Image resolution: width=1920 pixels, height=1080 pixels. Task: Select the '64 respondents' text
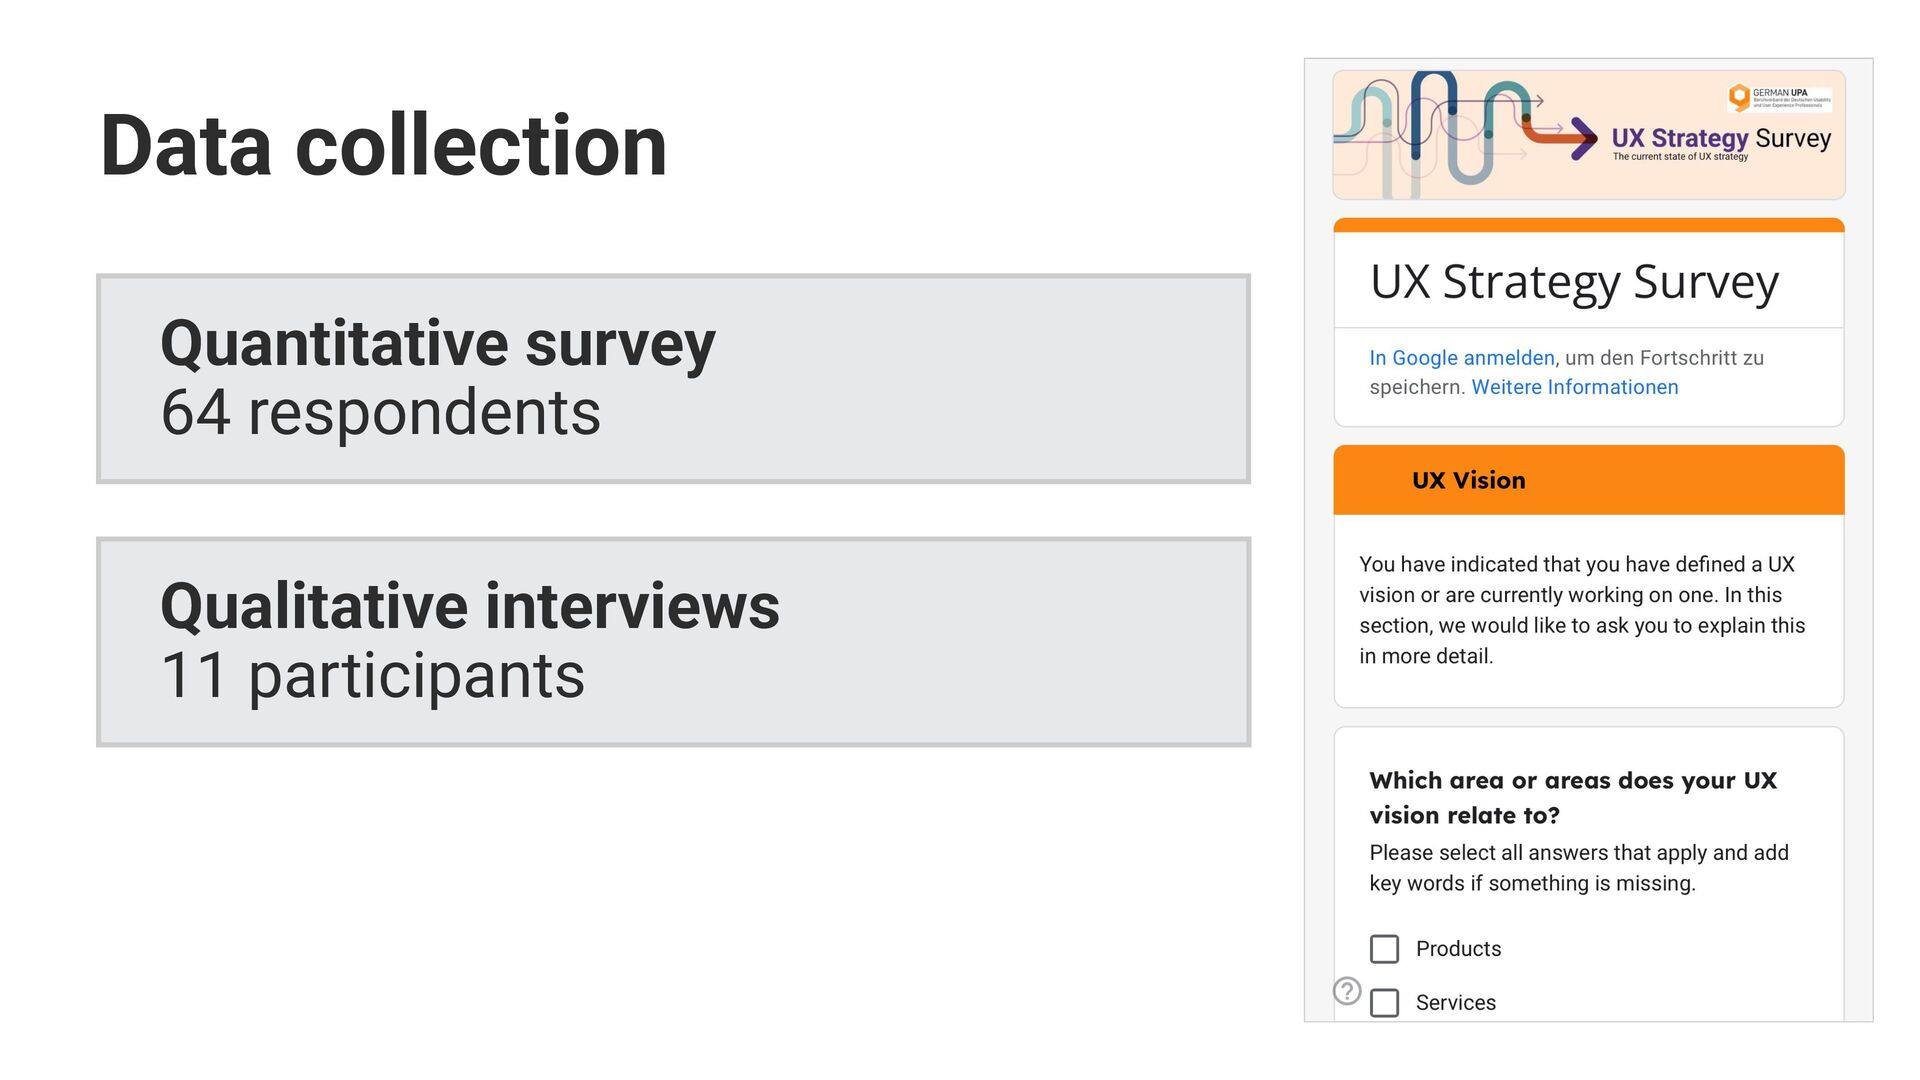(x=380, y=412)
